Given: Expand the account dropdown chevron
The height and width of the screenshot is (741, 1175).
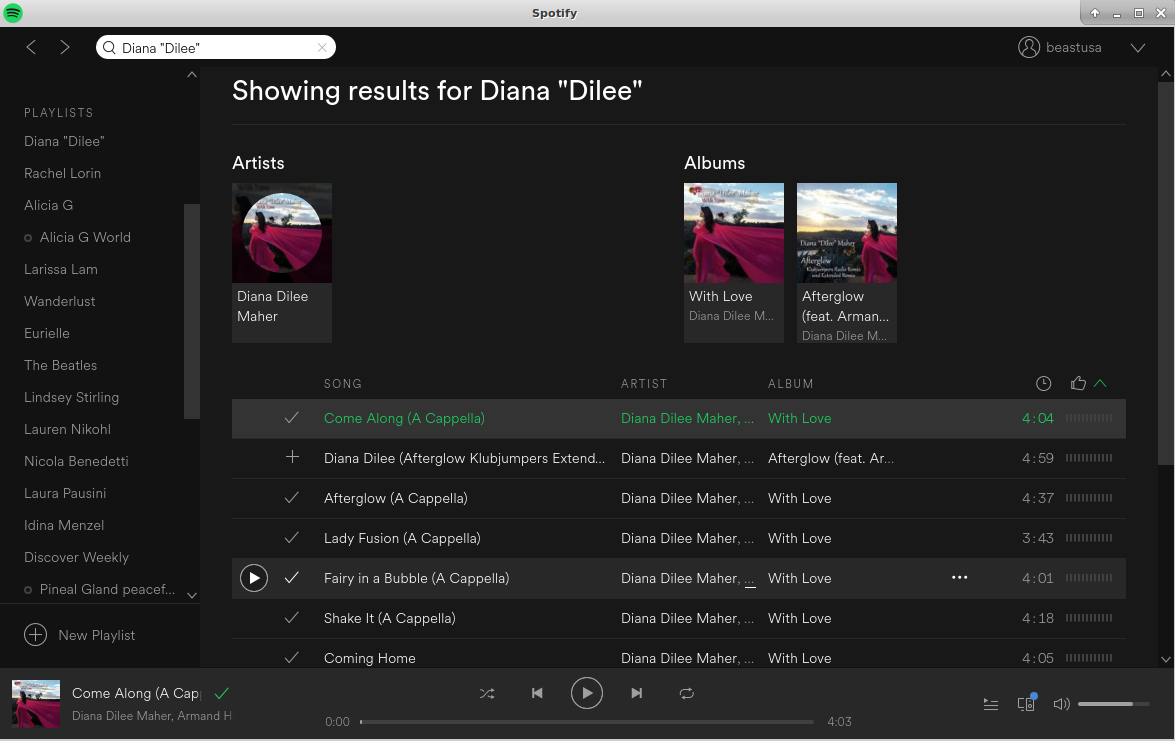Looking at the screenshot, I should coord(1138,48).
